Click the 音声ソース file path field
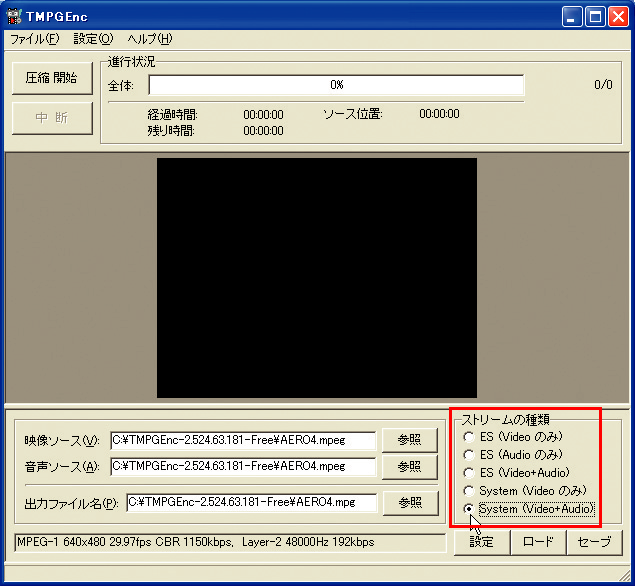Viewport: 635px width, 586px height. (x=243, y=467)
